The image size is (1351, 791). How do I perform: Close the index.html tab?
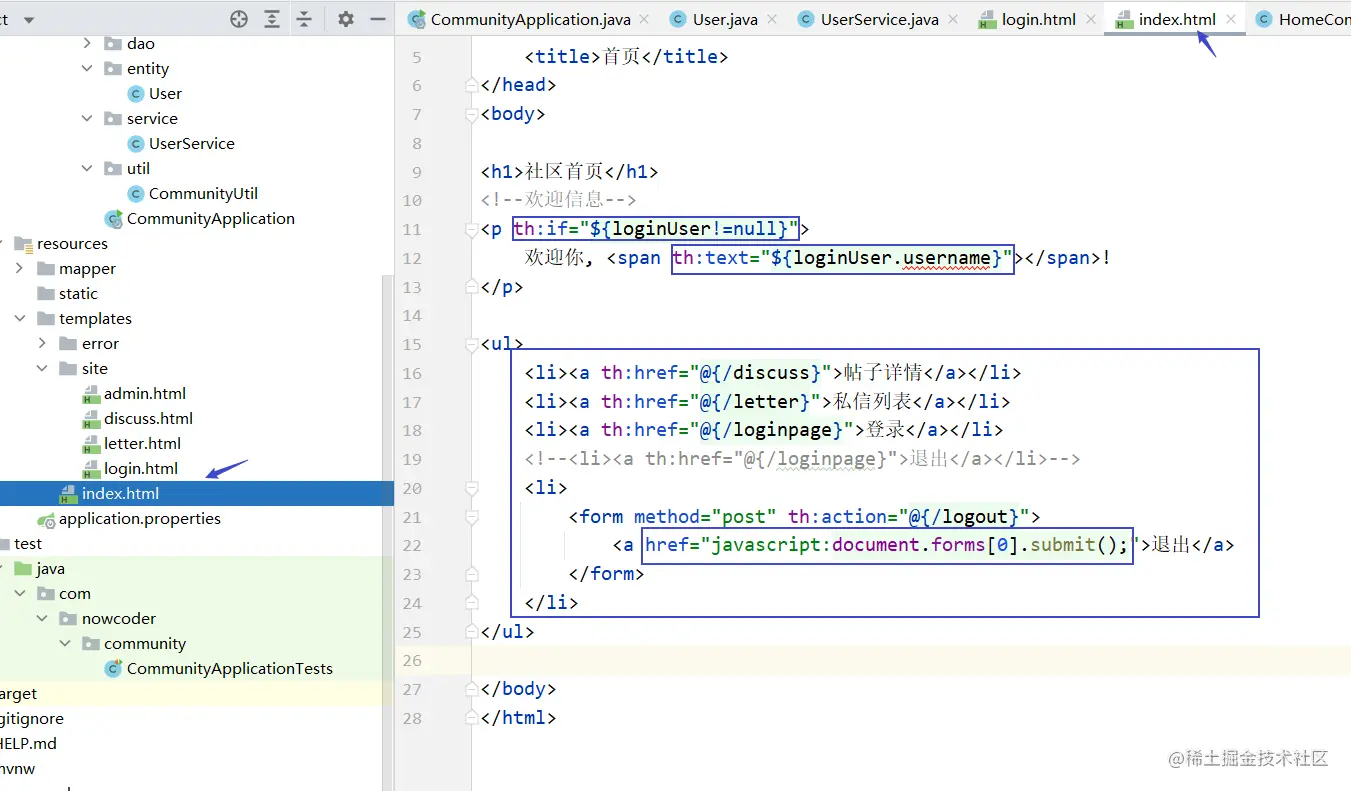tap(1231, 19)
